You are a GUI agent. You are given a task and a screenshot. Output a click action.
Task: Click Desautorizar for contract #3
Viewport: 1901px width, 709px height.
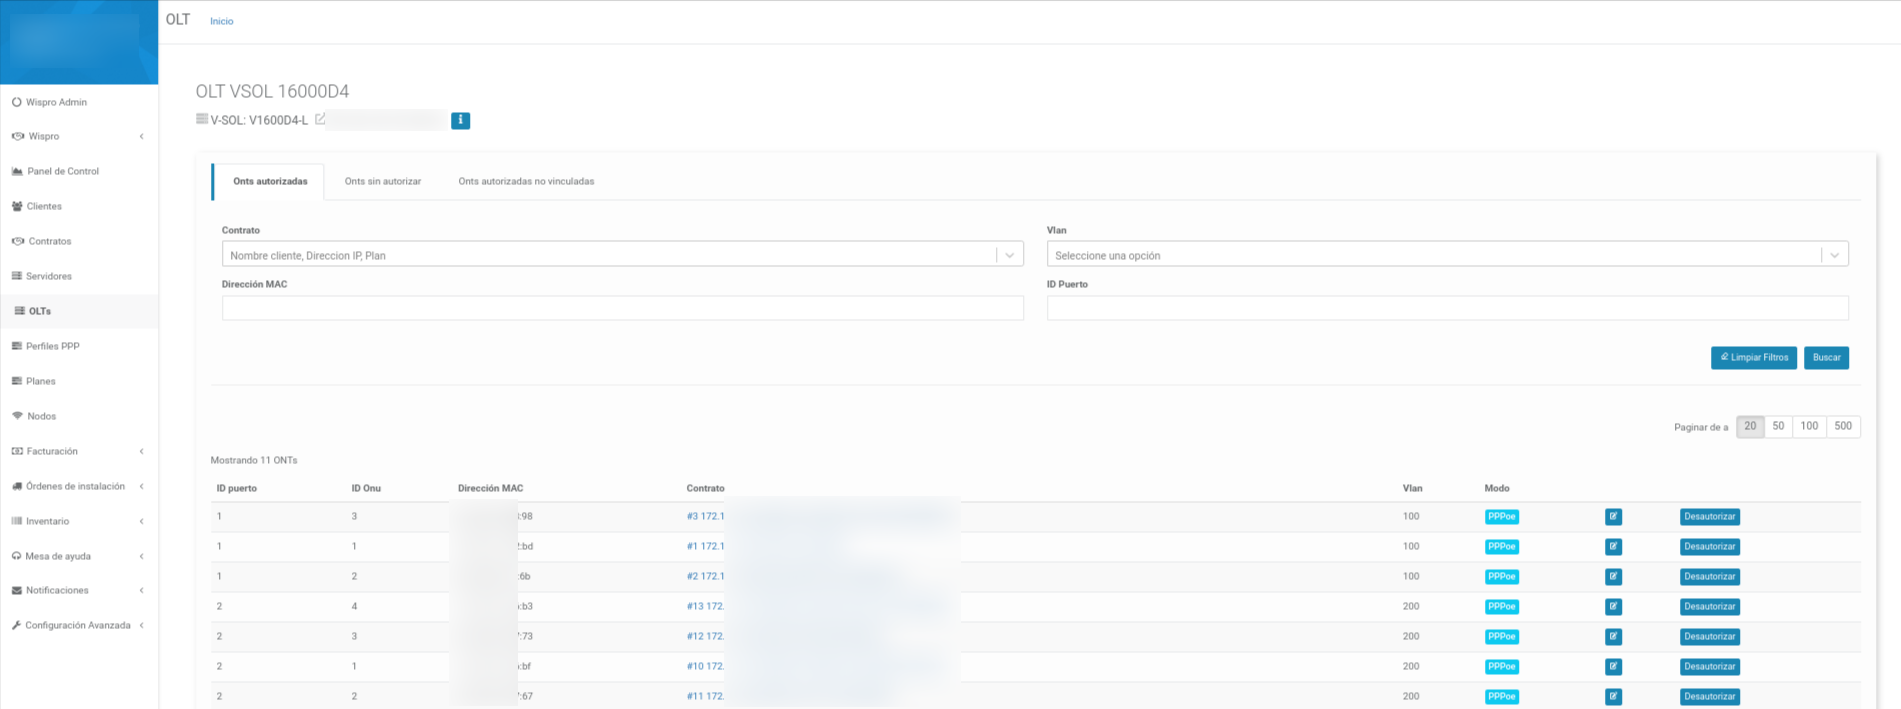pos(1709,517)
